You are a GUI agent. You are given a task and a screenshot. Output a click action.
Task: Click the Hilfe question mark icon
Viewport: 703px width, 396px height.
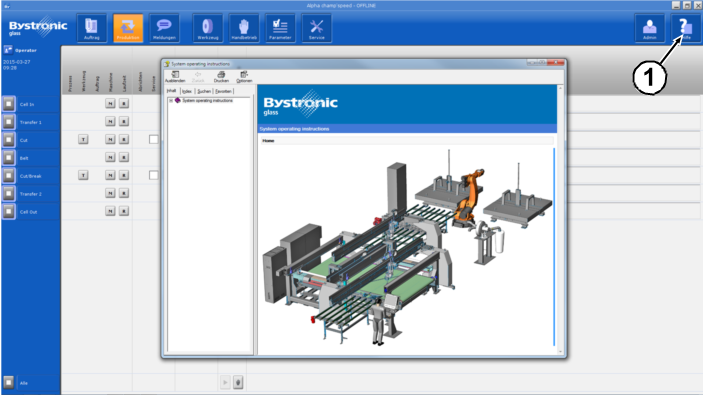click(686, 28)
